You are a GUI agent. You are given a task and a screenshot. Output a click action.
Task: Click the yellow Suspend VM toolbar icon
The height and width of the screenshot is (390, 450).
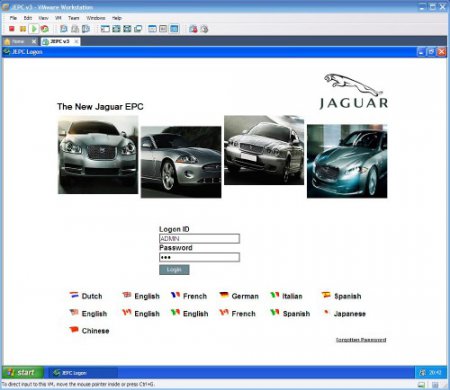coord(23,29)
